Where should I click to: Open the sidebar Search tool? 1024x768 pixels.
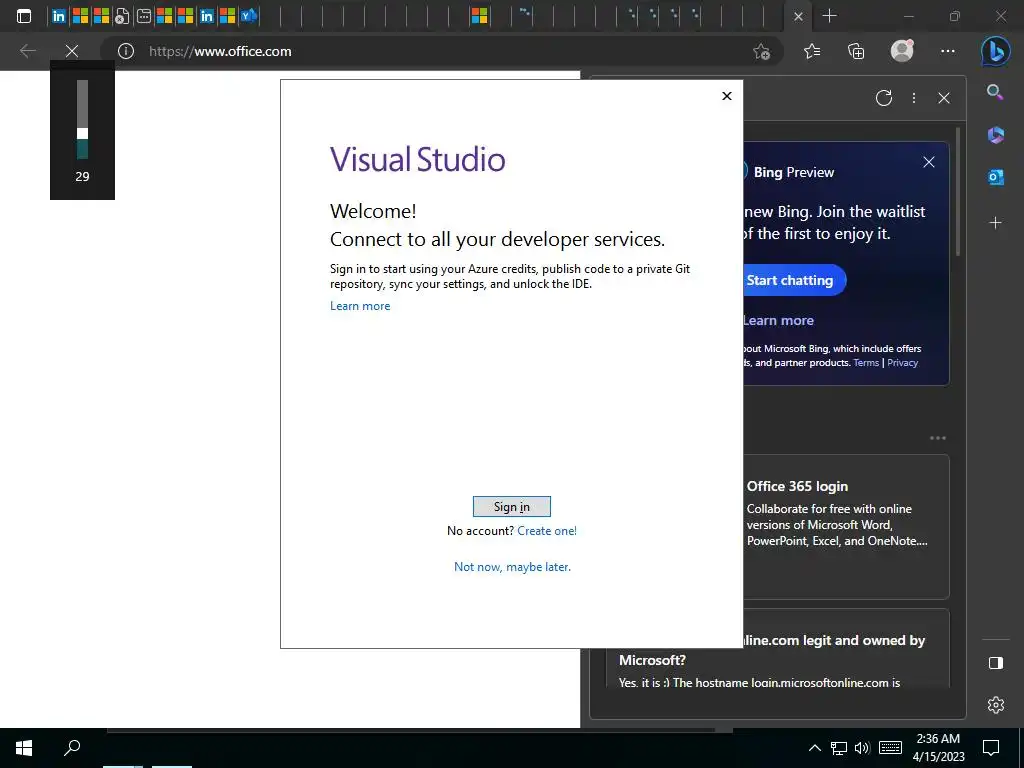click(995, 92)
